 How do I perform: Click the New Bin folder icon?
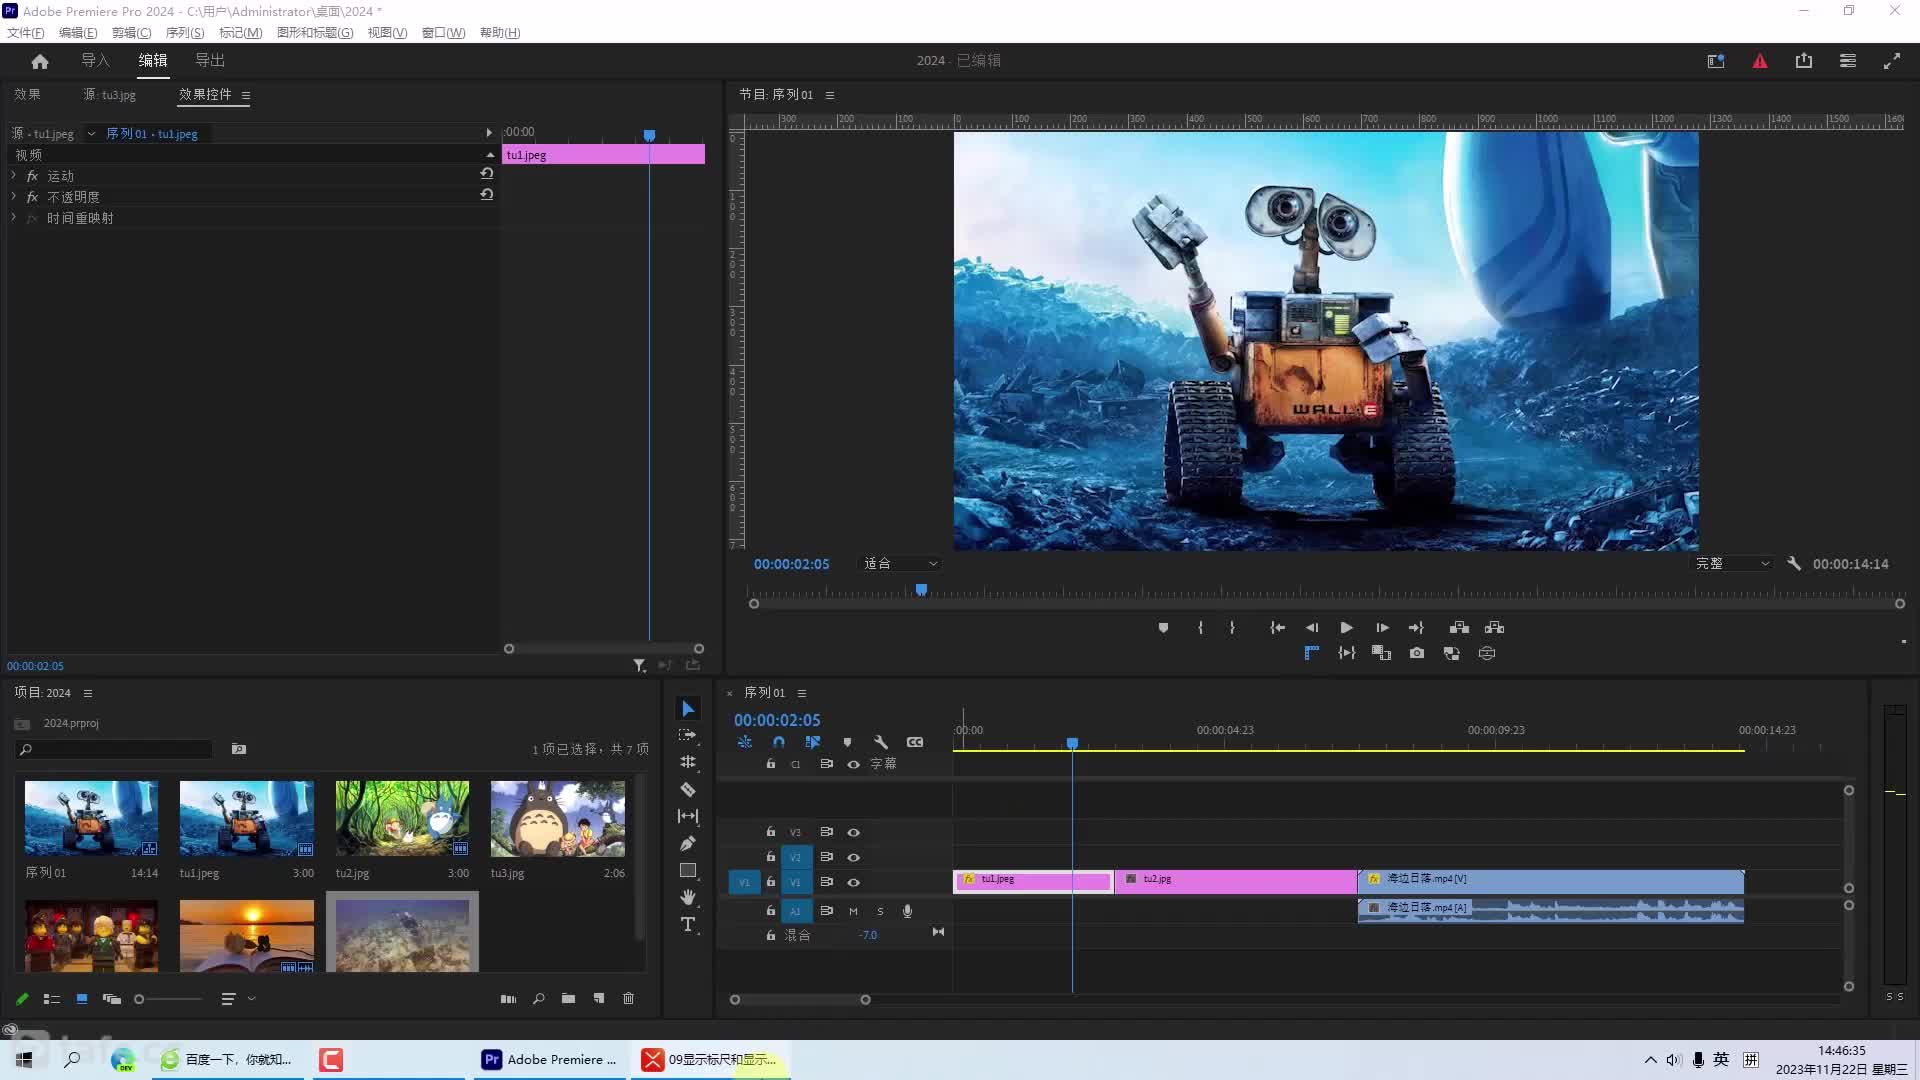click(x=568, y=998)
